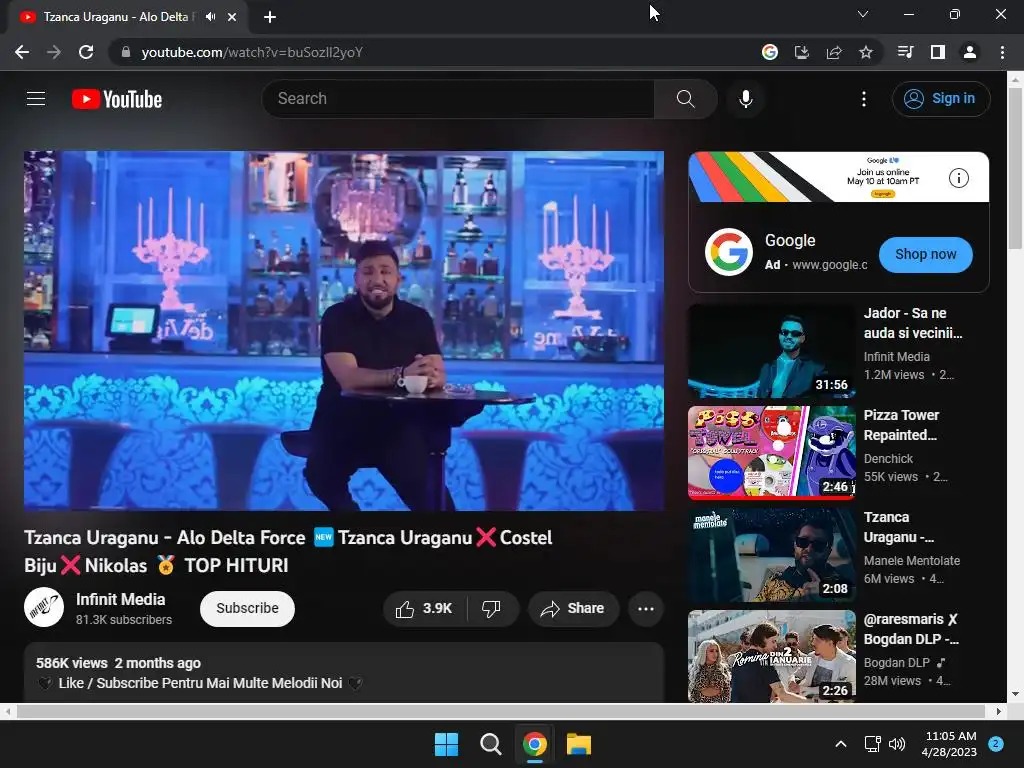Select the Tzanca Uraganu - Alo Delta tab
Screen dimensions: 1024x768
[128, 18]
